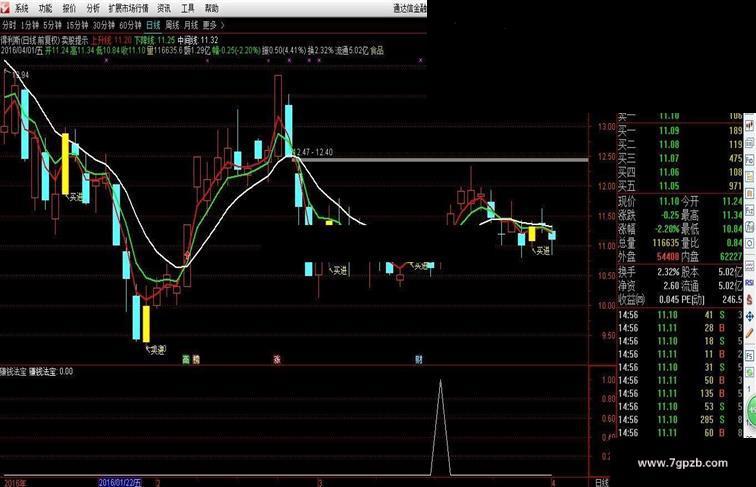756x487 pixels.
Task: Click the 内盘 62227 value
Action: tap(731, 257)
